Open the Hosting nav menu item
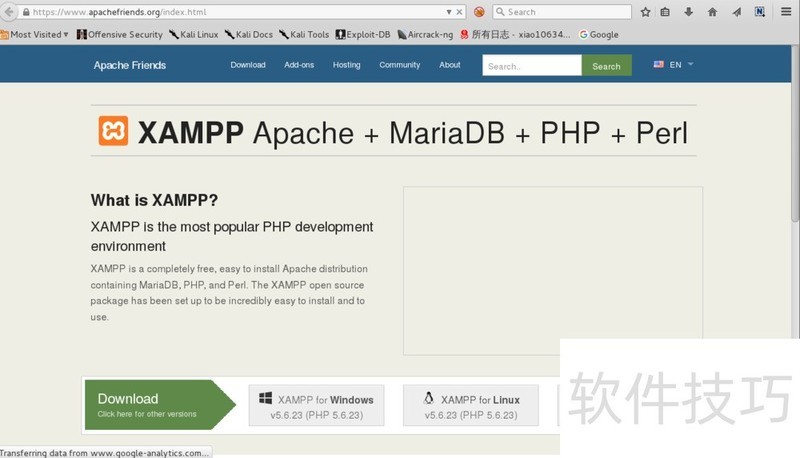This screenshot has width=800, height=458. [x=346, y=65]
